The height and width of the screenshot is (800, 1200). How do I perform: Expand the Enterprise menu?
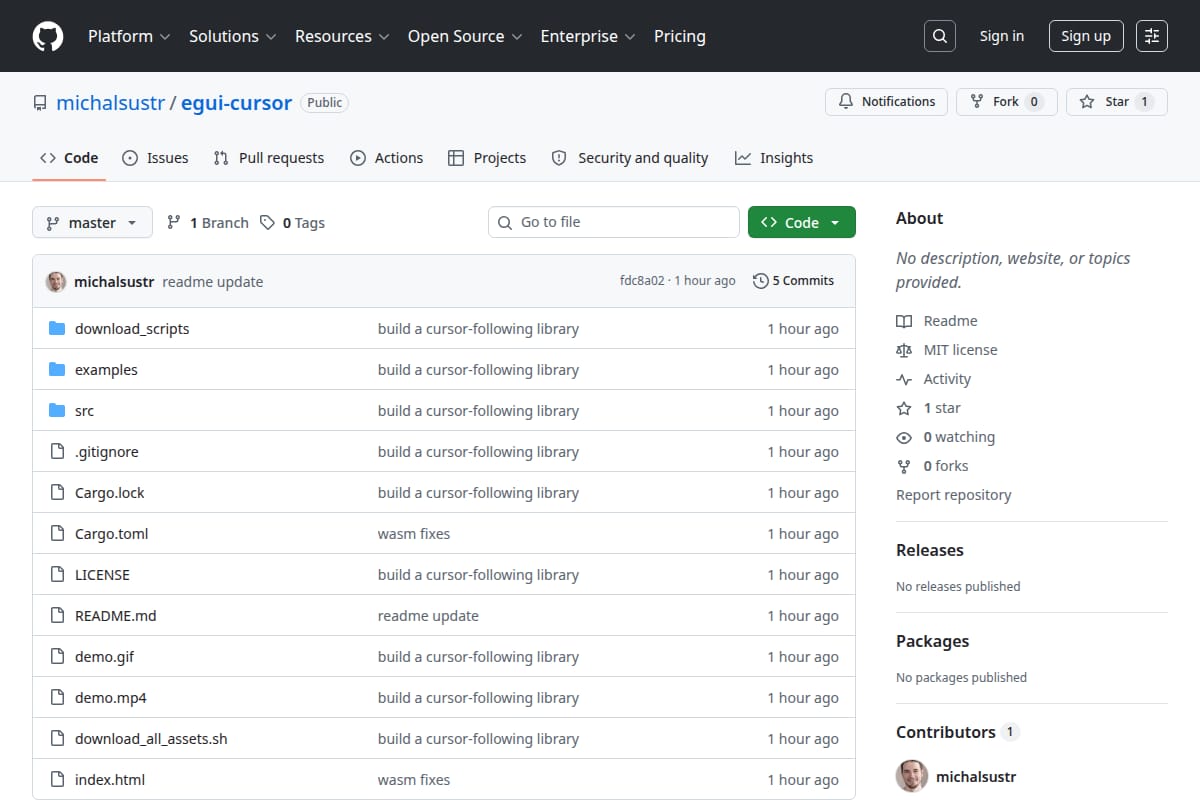pyautogui.click(x=588, y=36)
